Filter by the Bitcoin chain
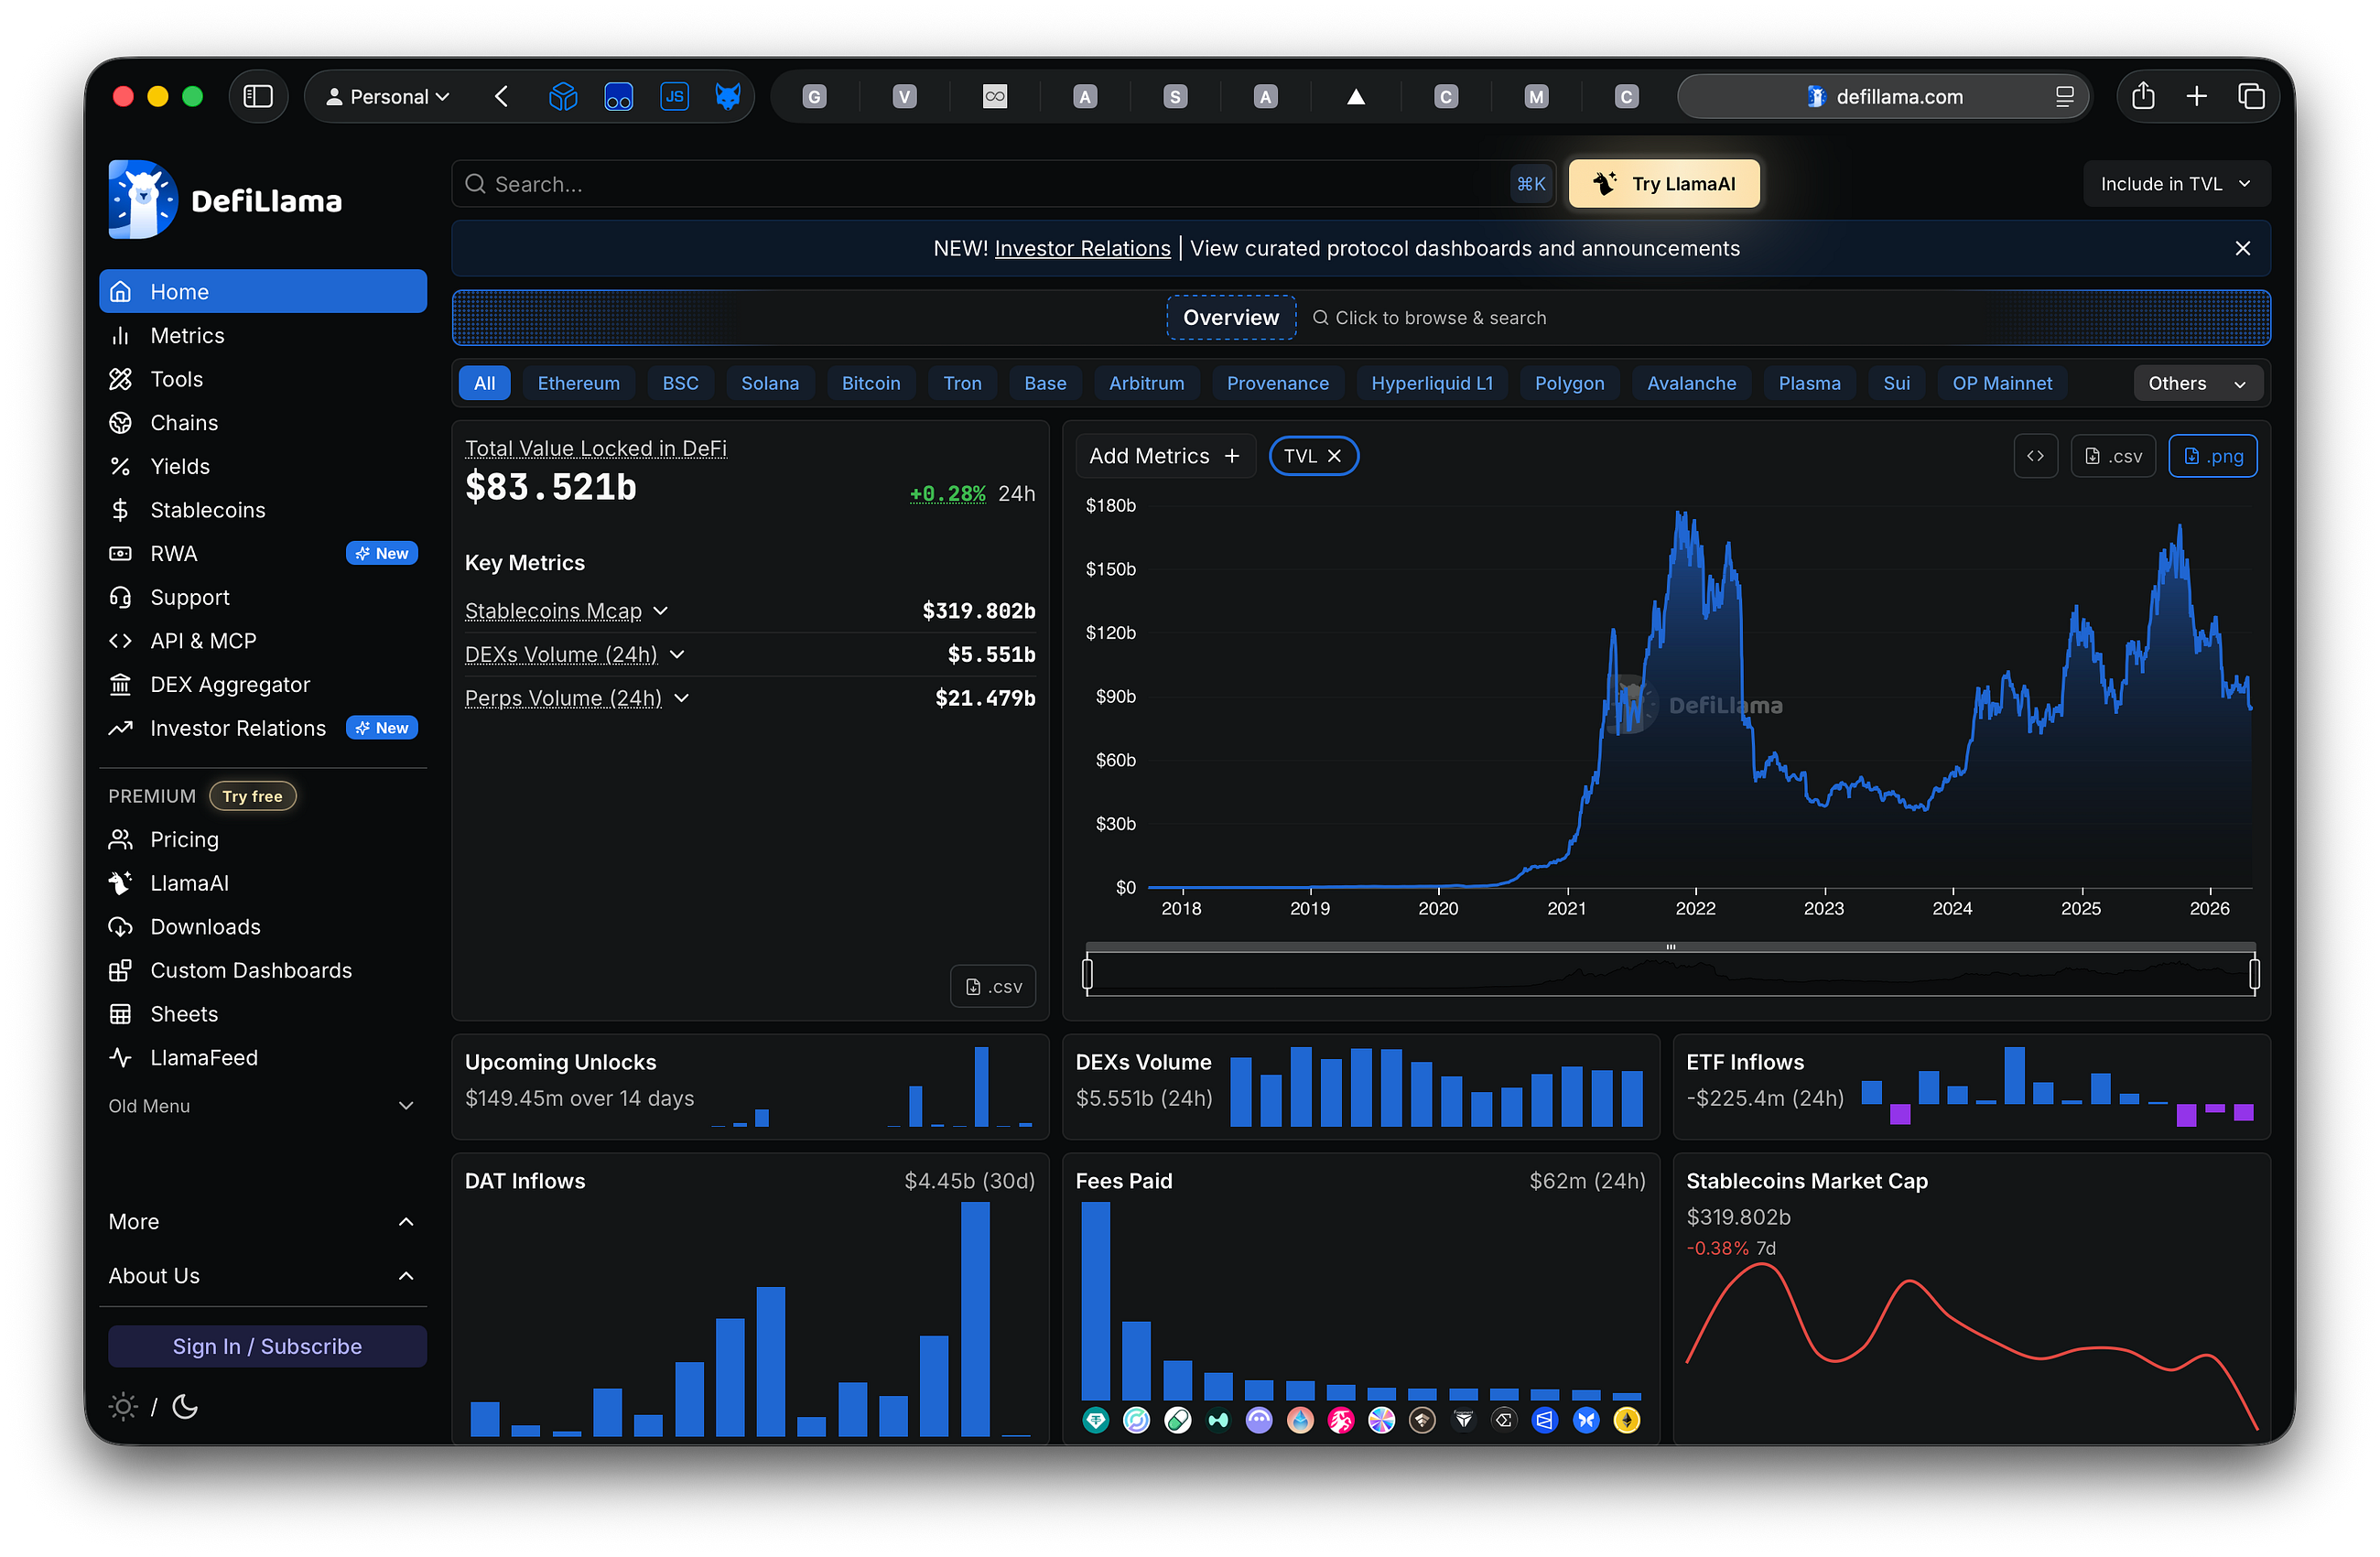 click(871, 383)
